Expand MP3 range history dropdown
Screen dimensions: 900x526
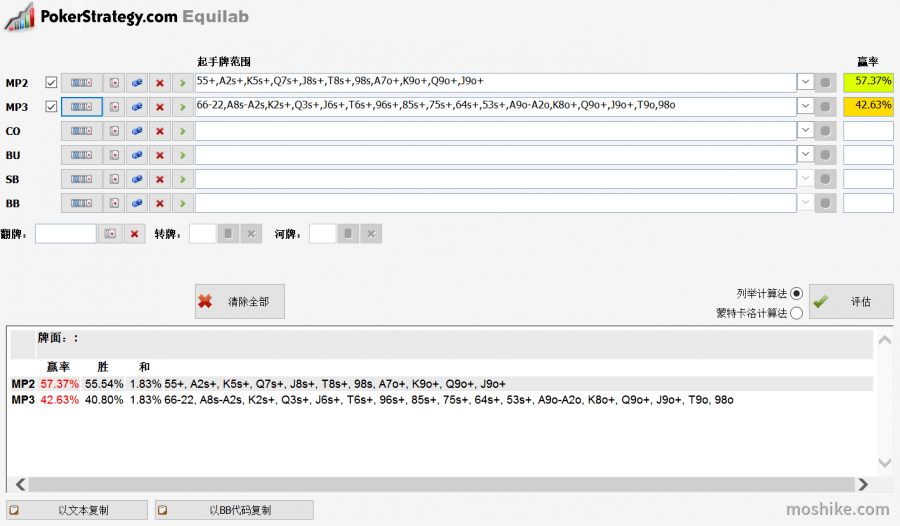(805, 106)
